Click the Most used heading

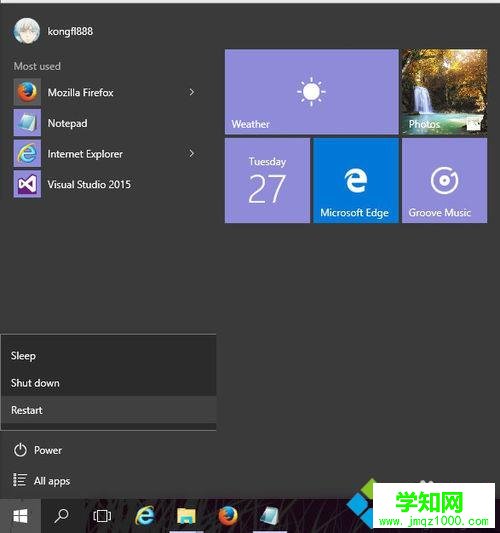(x=37, y=66)
